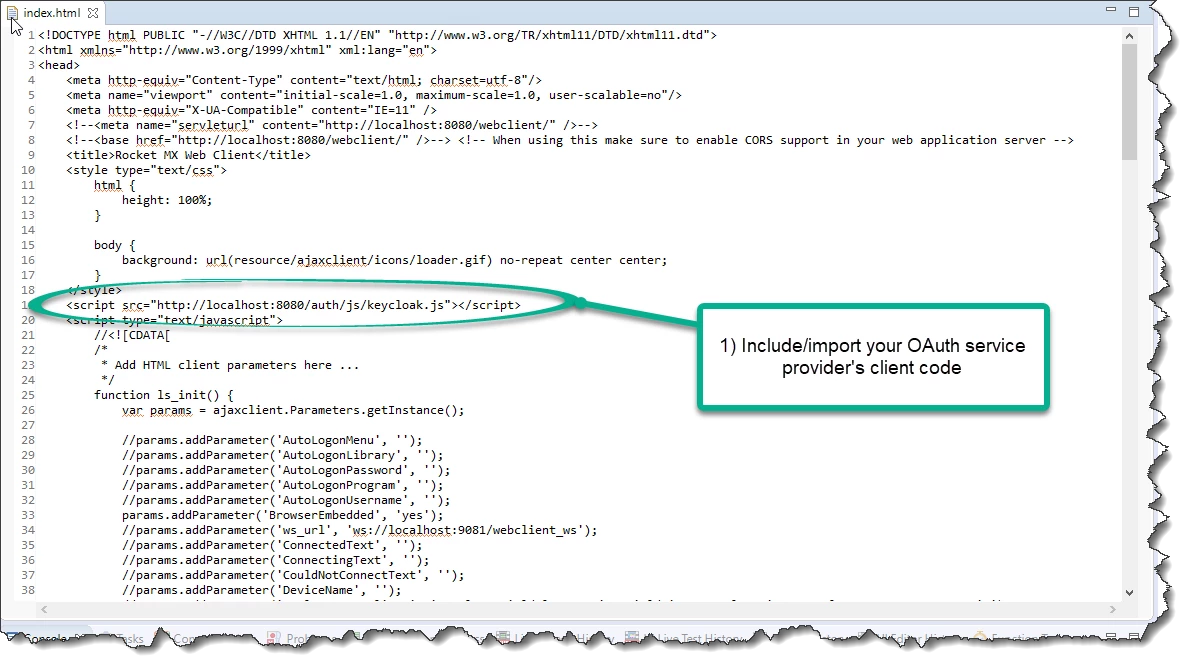Click the 'AutoLogonProgram' parameter line
This screenshot has height=672, width=1194.
[283, 485]
